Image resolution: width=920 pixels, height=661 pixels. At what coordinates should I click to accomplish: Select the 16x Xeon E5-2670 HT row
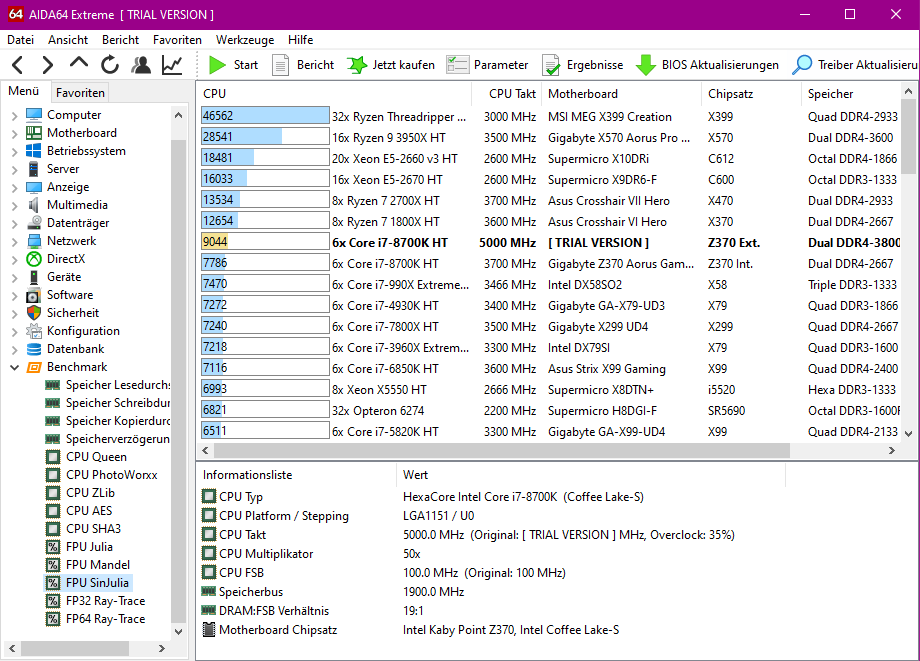coord(550,179)
